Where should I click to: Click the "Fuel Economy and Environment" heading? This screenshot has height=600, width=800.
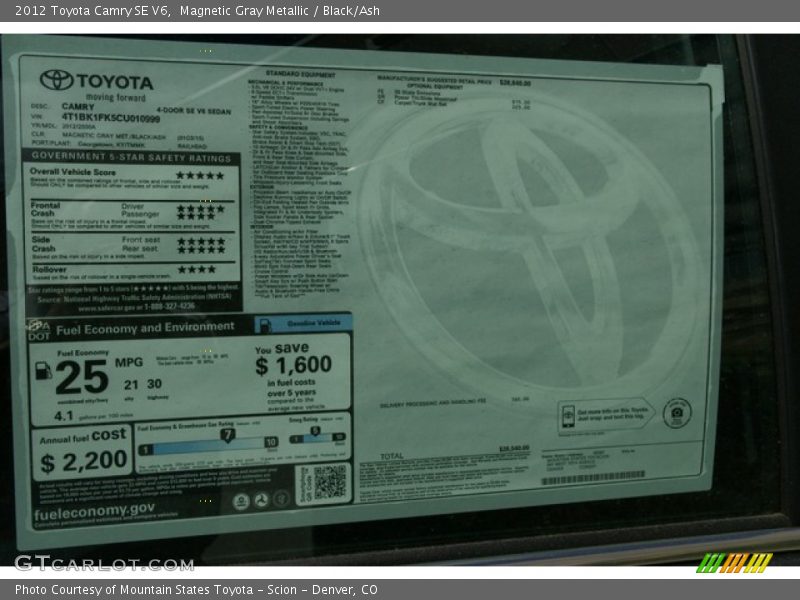point(145,329)
